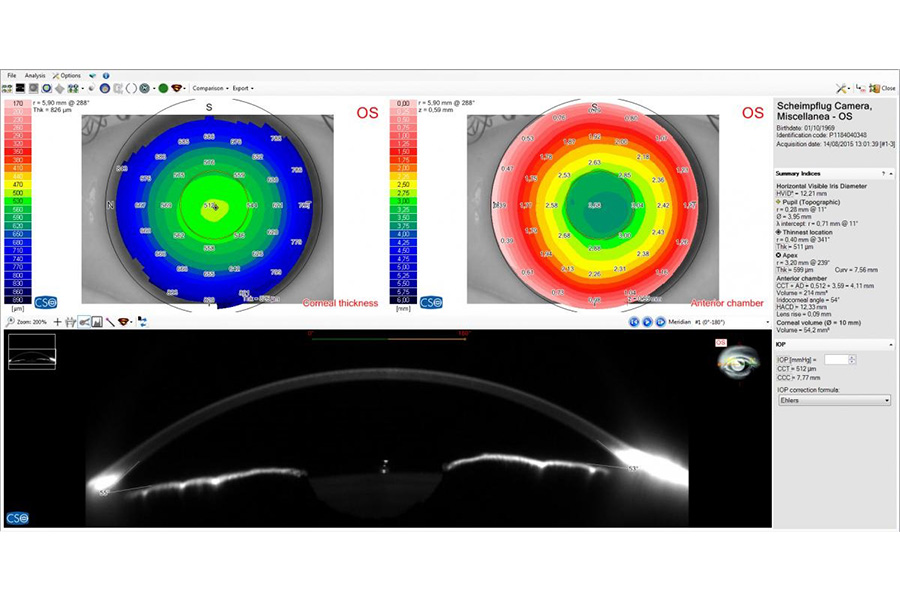
Task: Click the blue info icon in menu bar
Action: [x=106, y=75]
